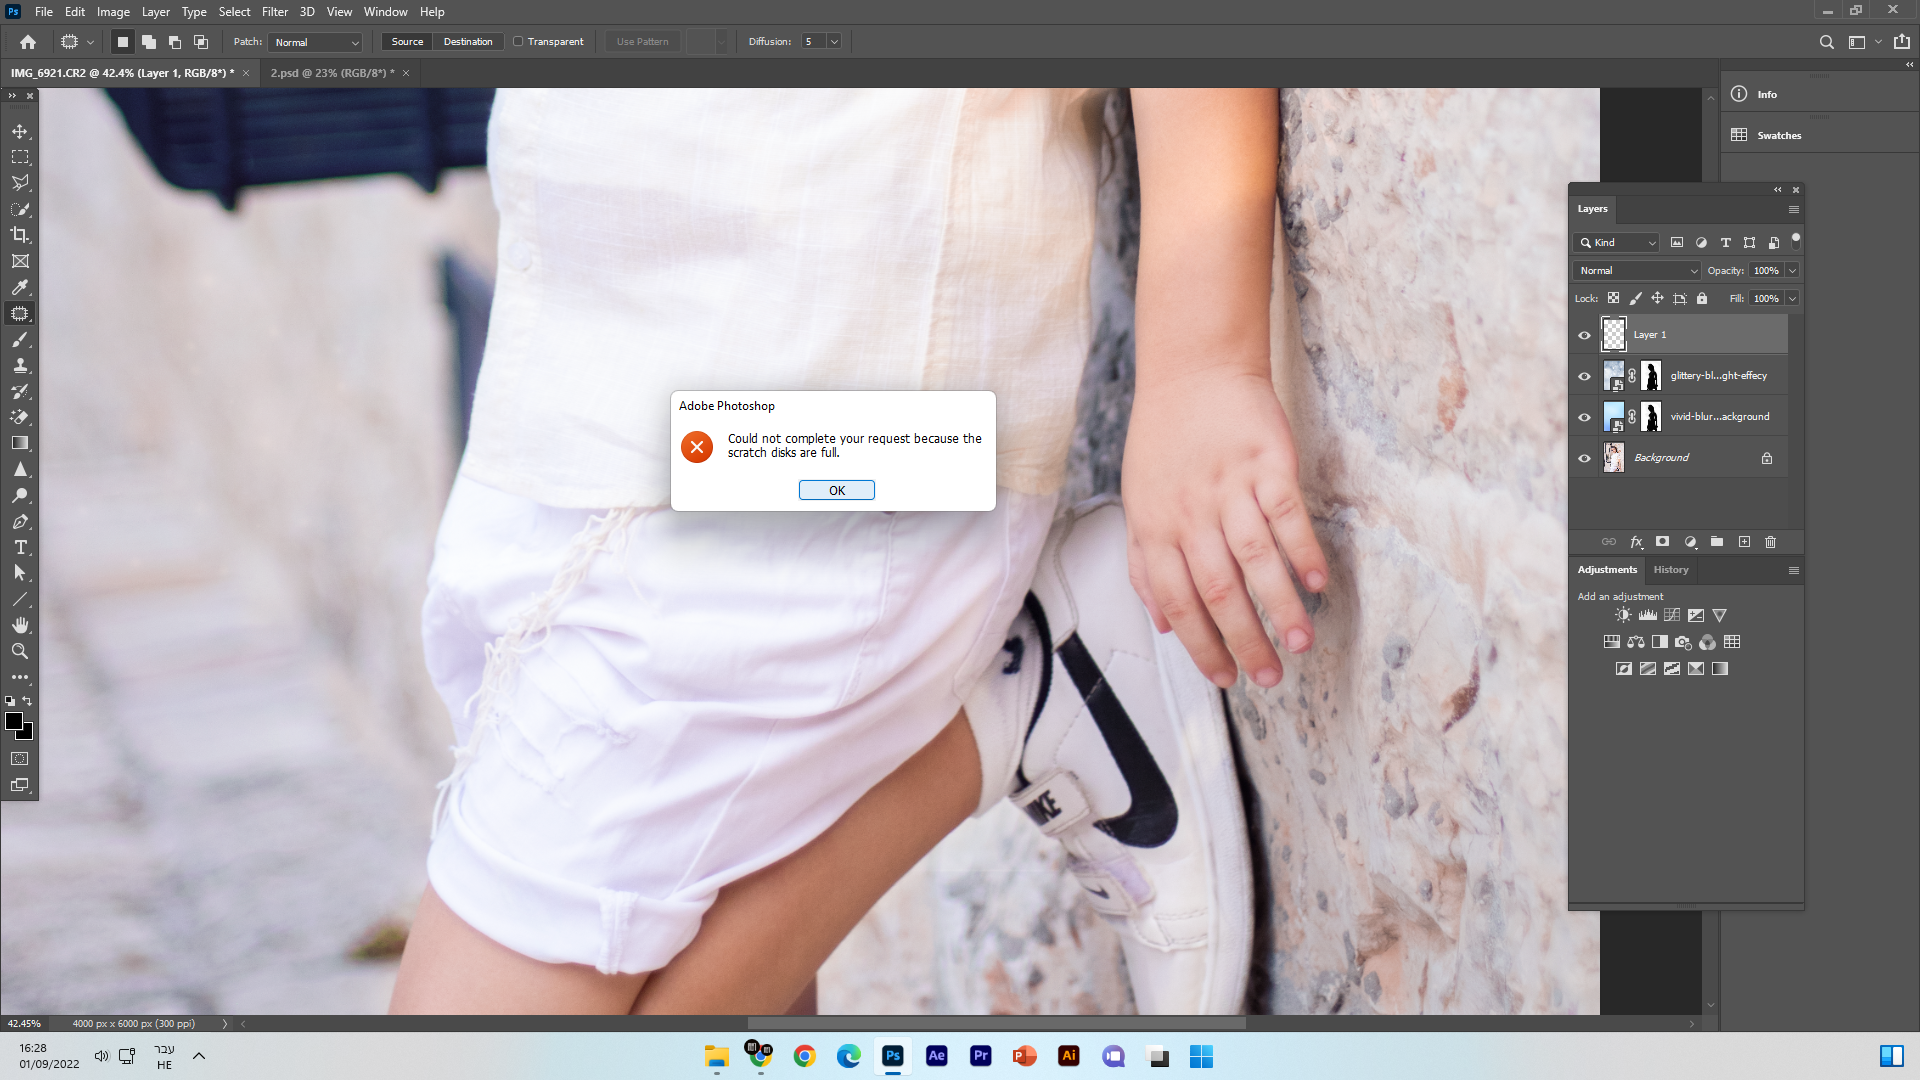Toggle visibility of Layer 1
This screenshot has height=1080, width=1920.
click(1584, 335)
